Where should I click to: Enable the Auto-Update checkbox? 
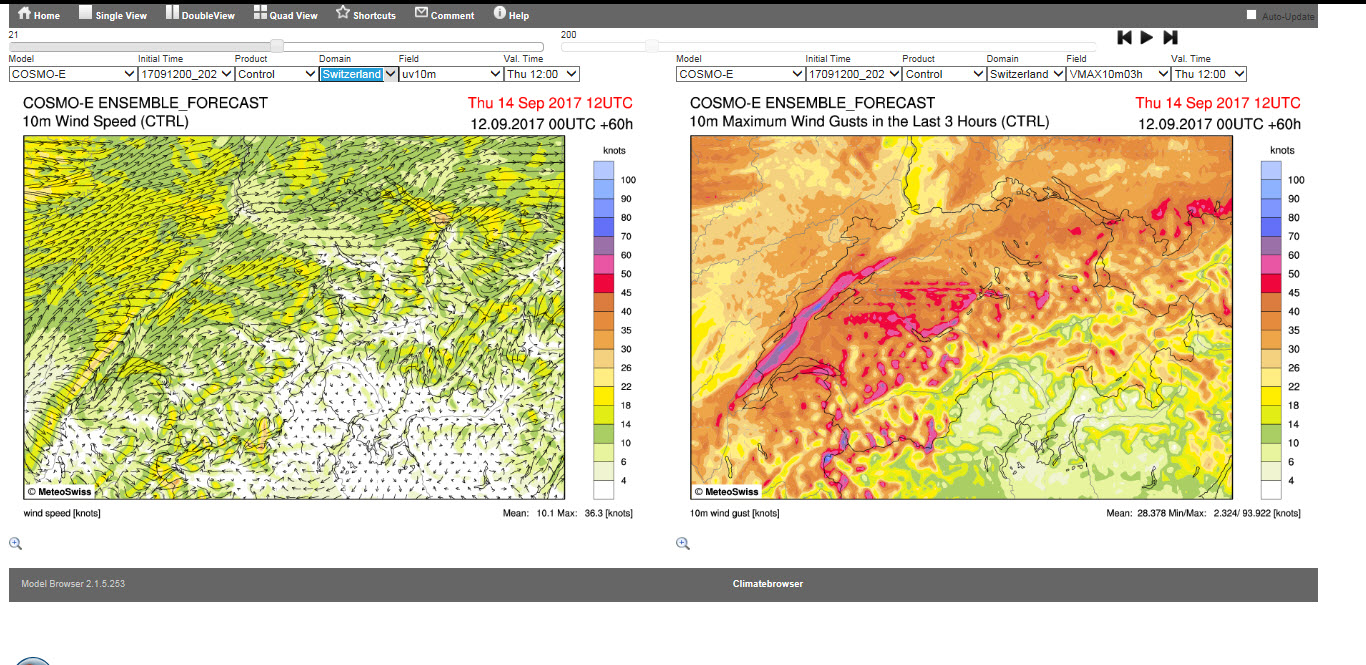[1251, 15]
